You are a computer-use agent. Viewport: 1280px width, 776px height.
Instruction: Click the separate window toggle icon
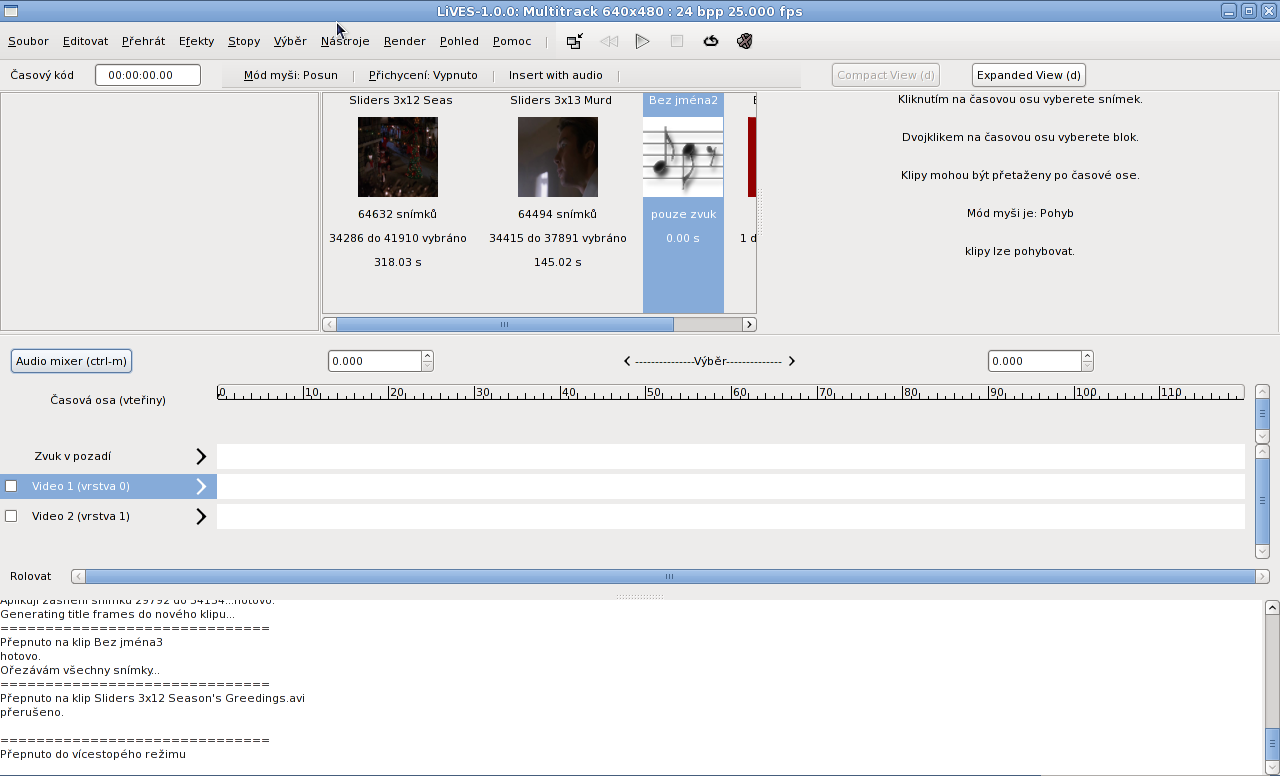(x=574, y=41)
